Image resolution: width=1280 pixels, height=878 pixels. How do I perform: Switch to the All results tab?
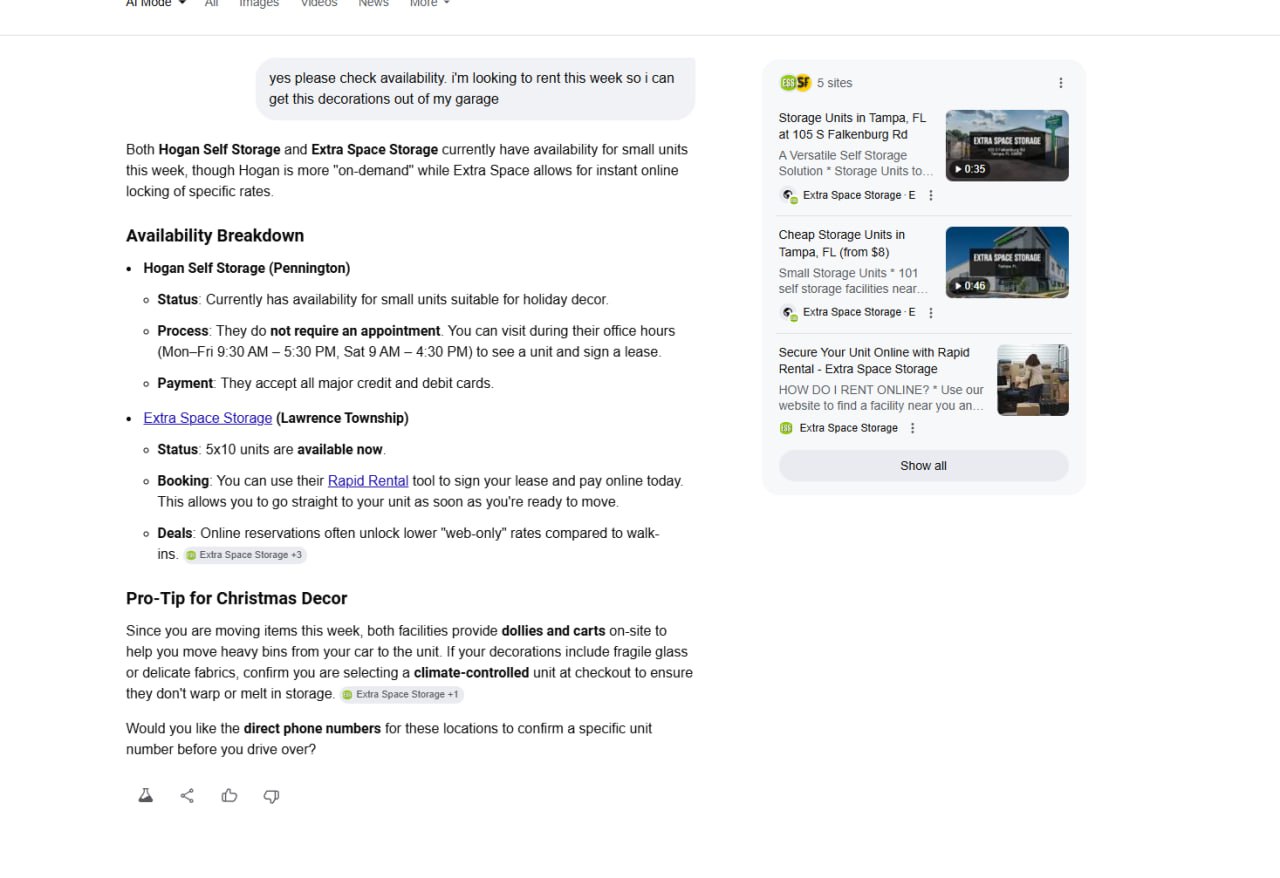coord(211,4)
